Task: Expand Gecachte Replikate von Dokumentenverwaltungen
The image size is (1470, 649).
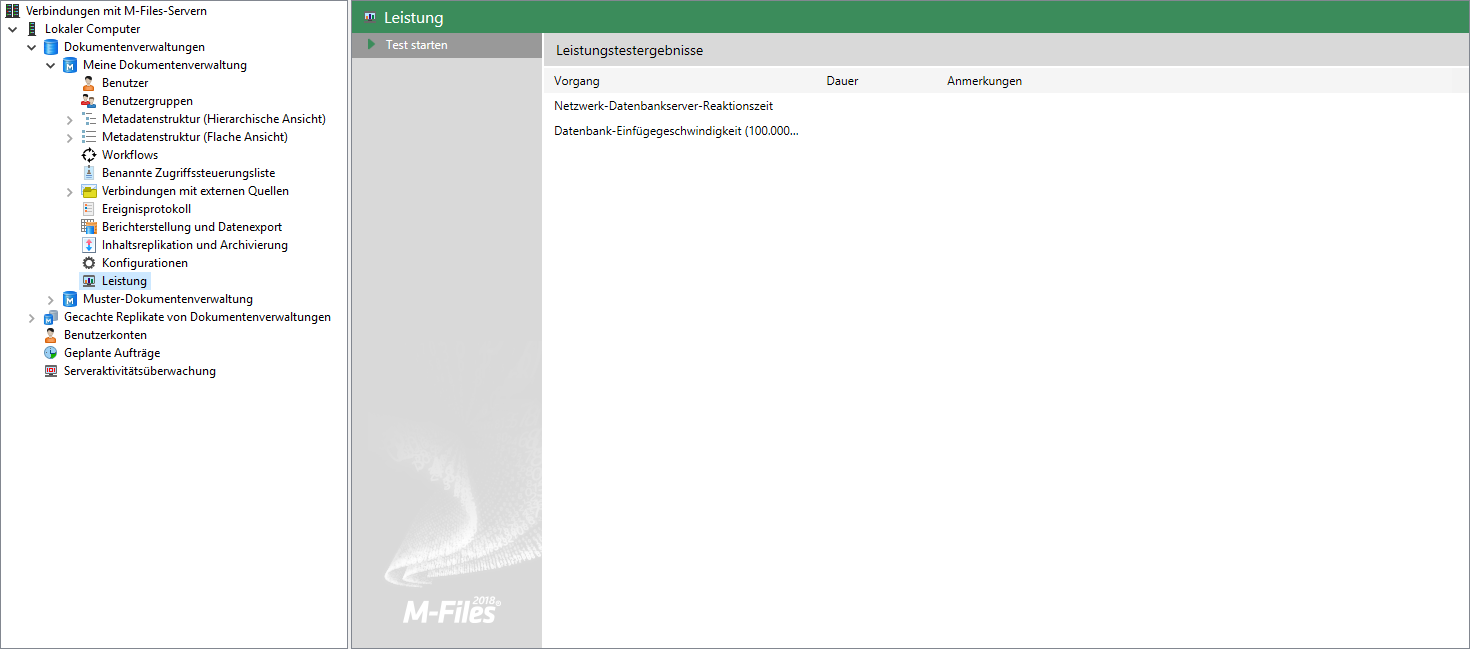Action: pos(32,318)
